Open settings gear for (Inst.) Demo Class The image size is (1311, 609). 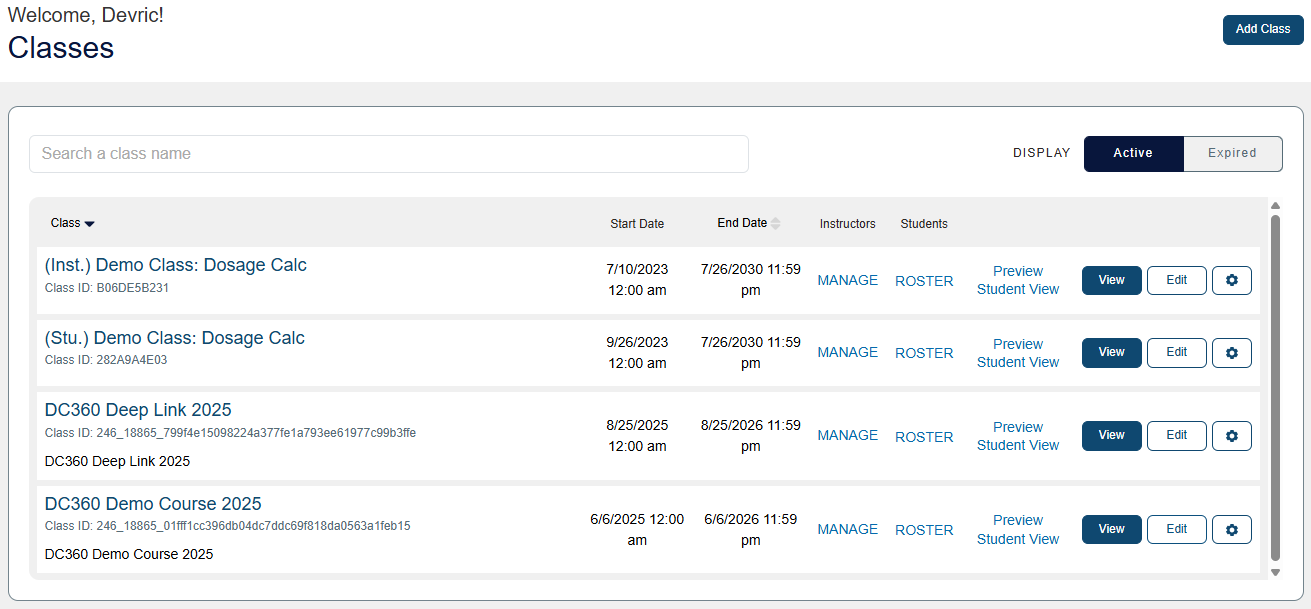[x=1231, y=281]
